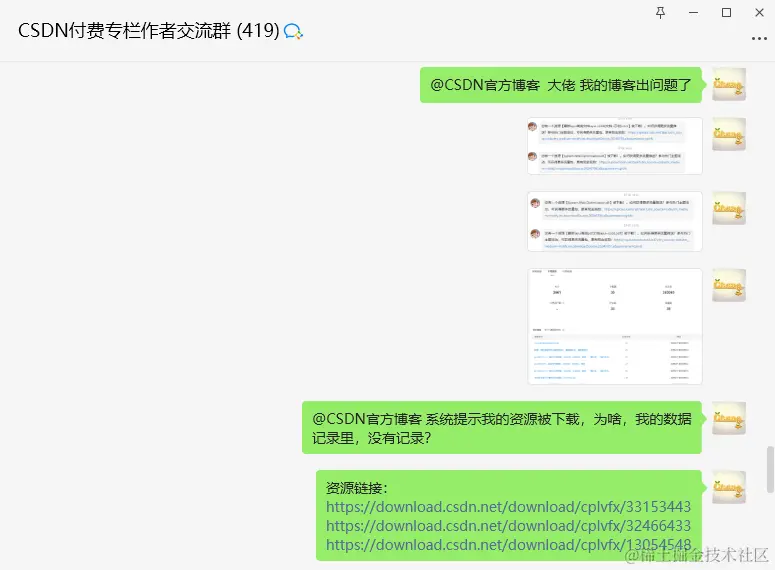
Task: Click the chat scrollbar thumb
Action: (x=770, y=469)
